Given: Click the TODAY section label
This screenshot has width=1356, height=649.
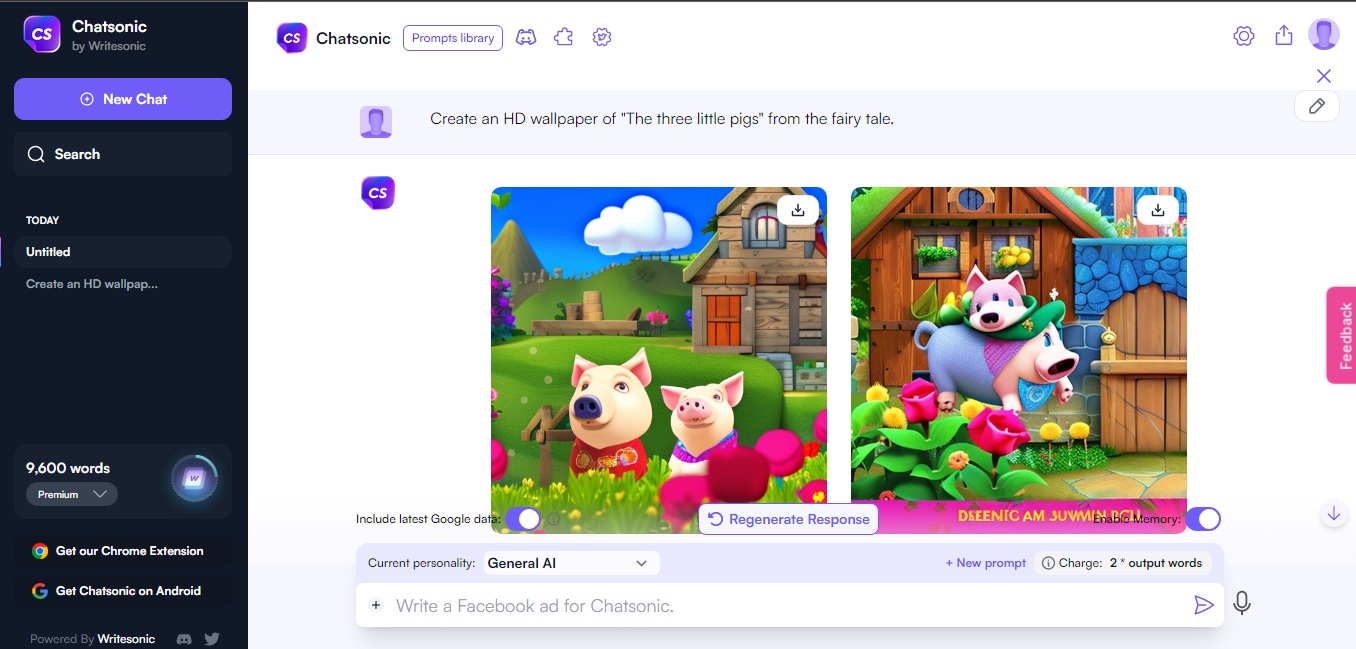Looking at the screenshot, I should [x=43, y=220].
